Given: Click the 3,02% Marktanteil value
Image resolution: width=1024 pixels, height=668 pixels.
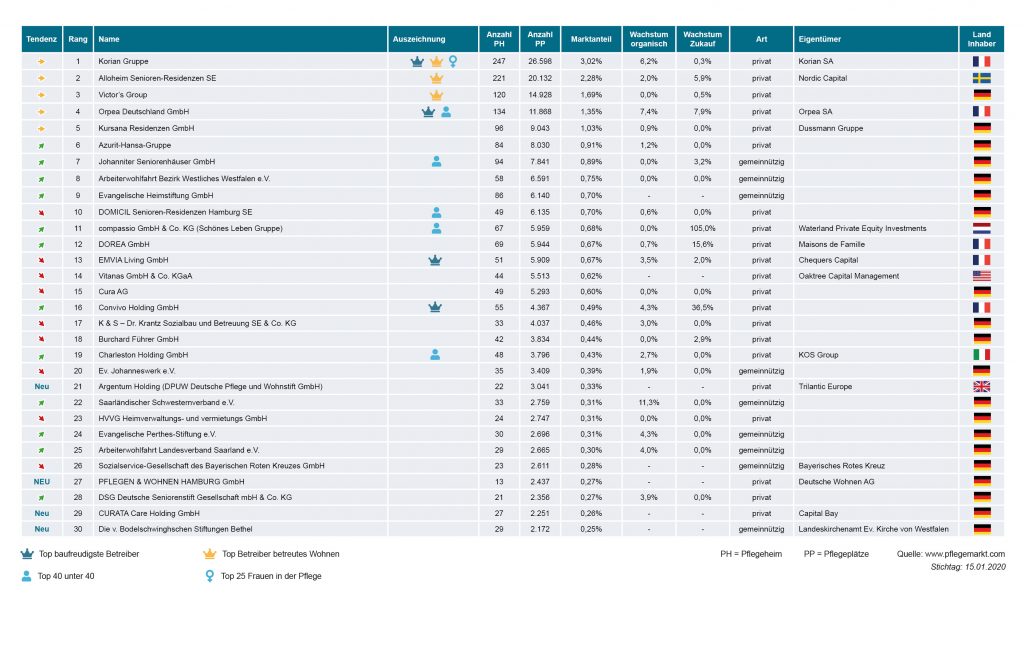Looking at the screenshot, I should pos(591,61).
